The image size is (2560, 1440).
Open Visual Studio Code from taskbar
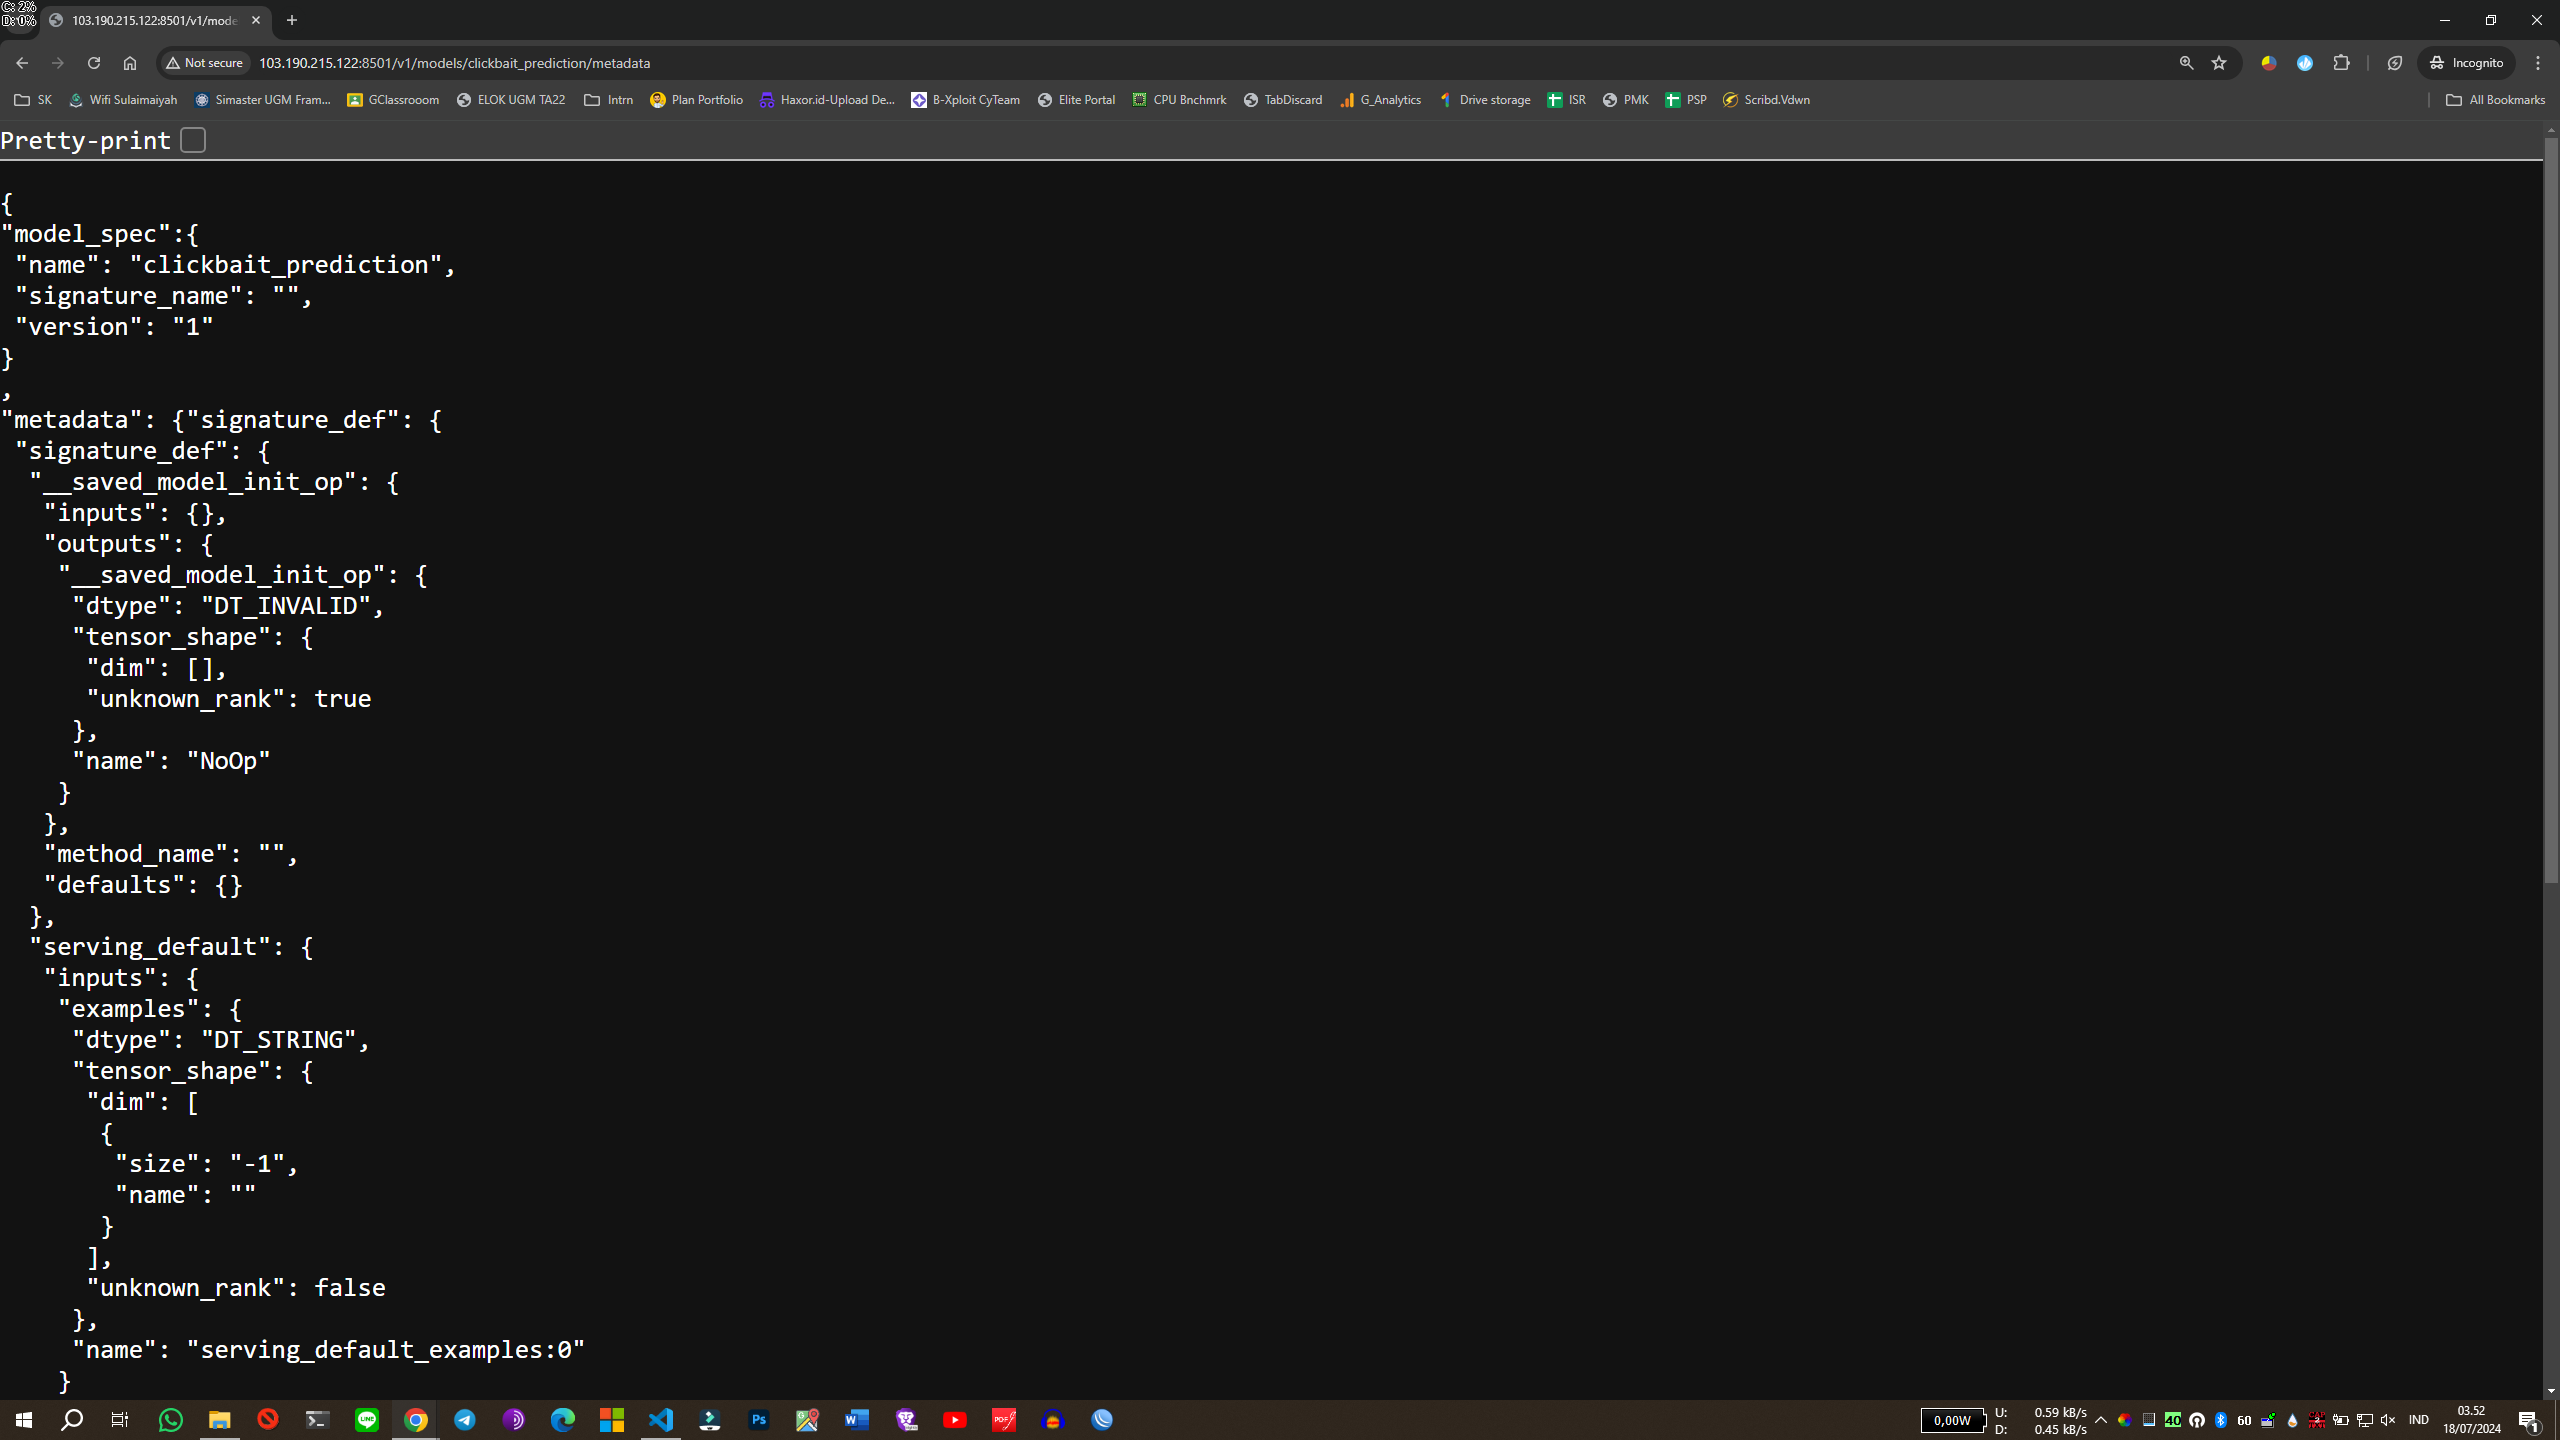[661, 1420]
